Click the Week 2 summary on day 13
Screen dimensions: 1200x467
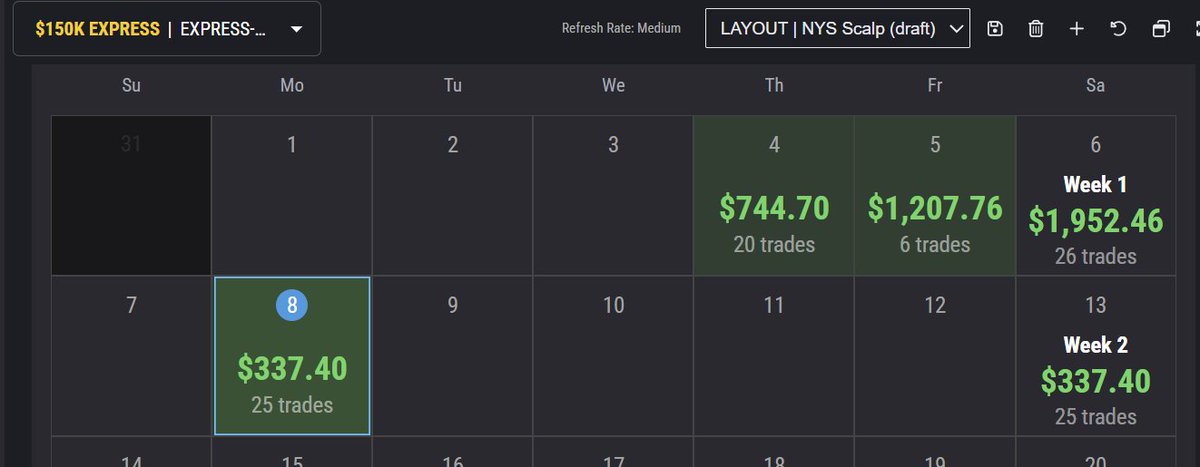[x=1096, y=356]
